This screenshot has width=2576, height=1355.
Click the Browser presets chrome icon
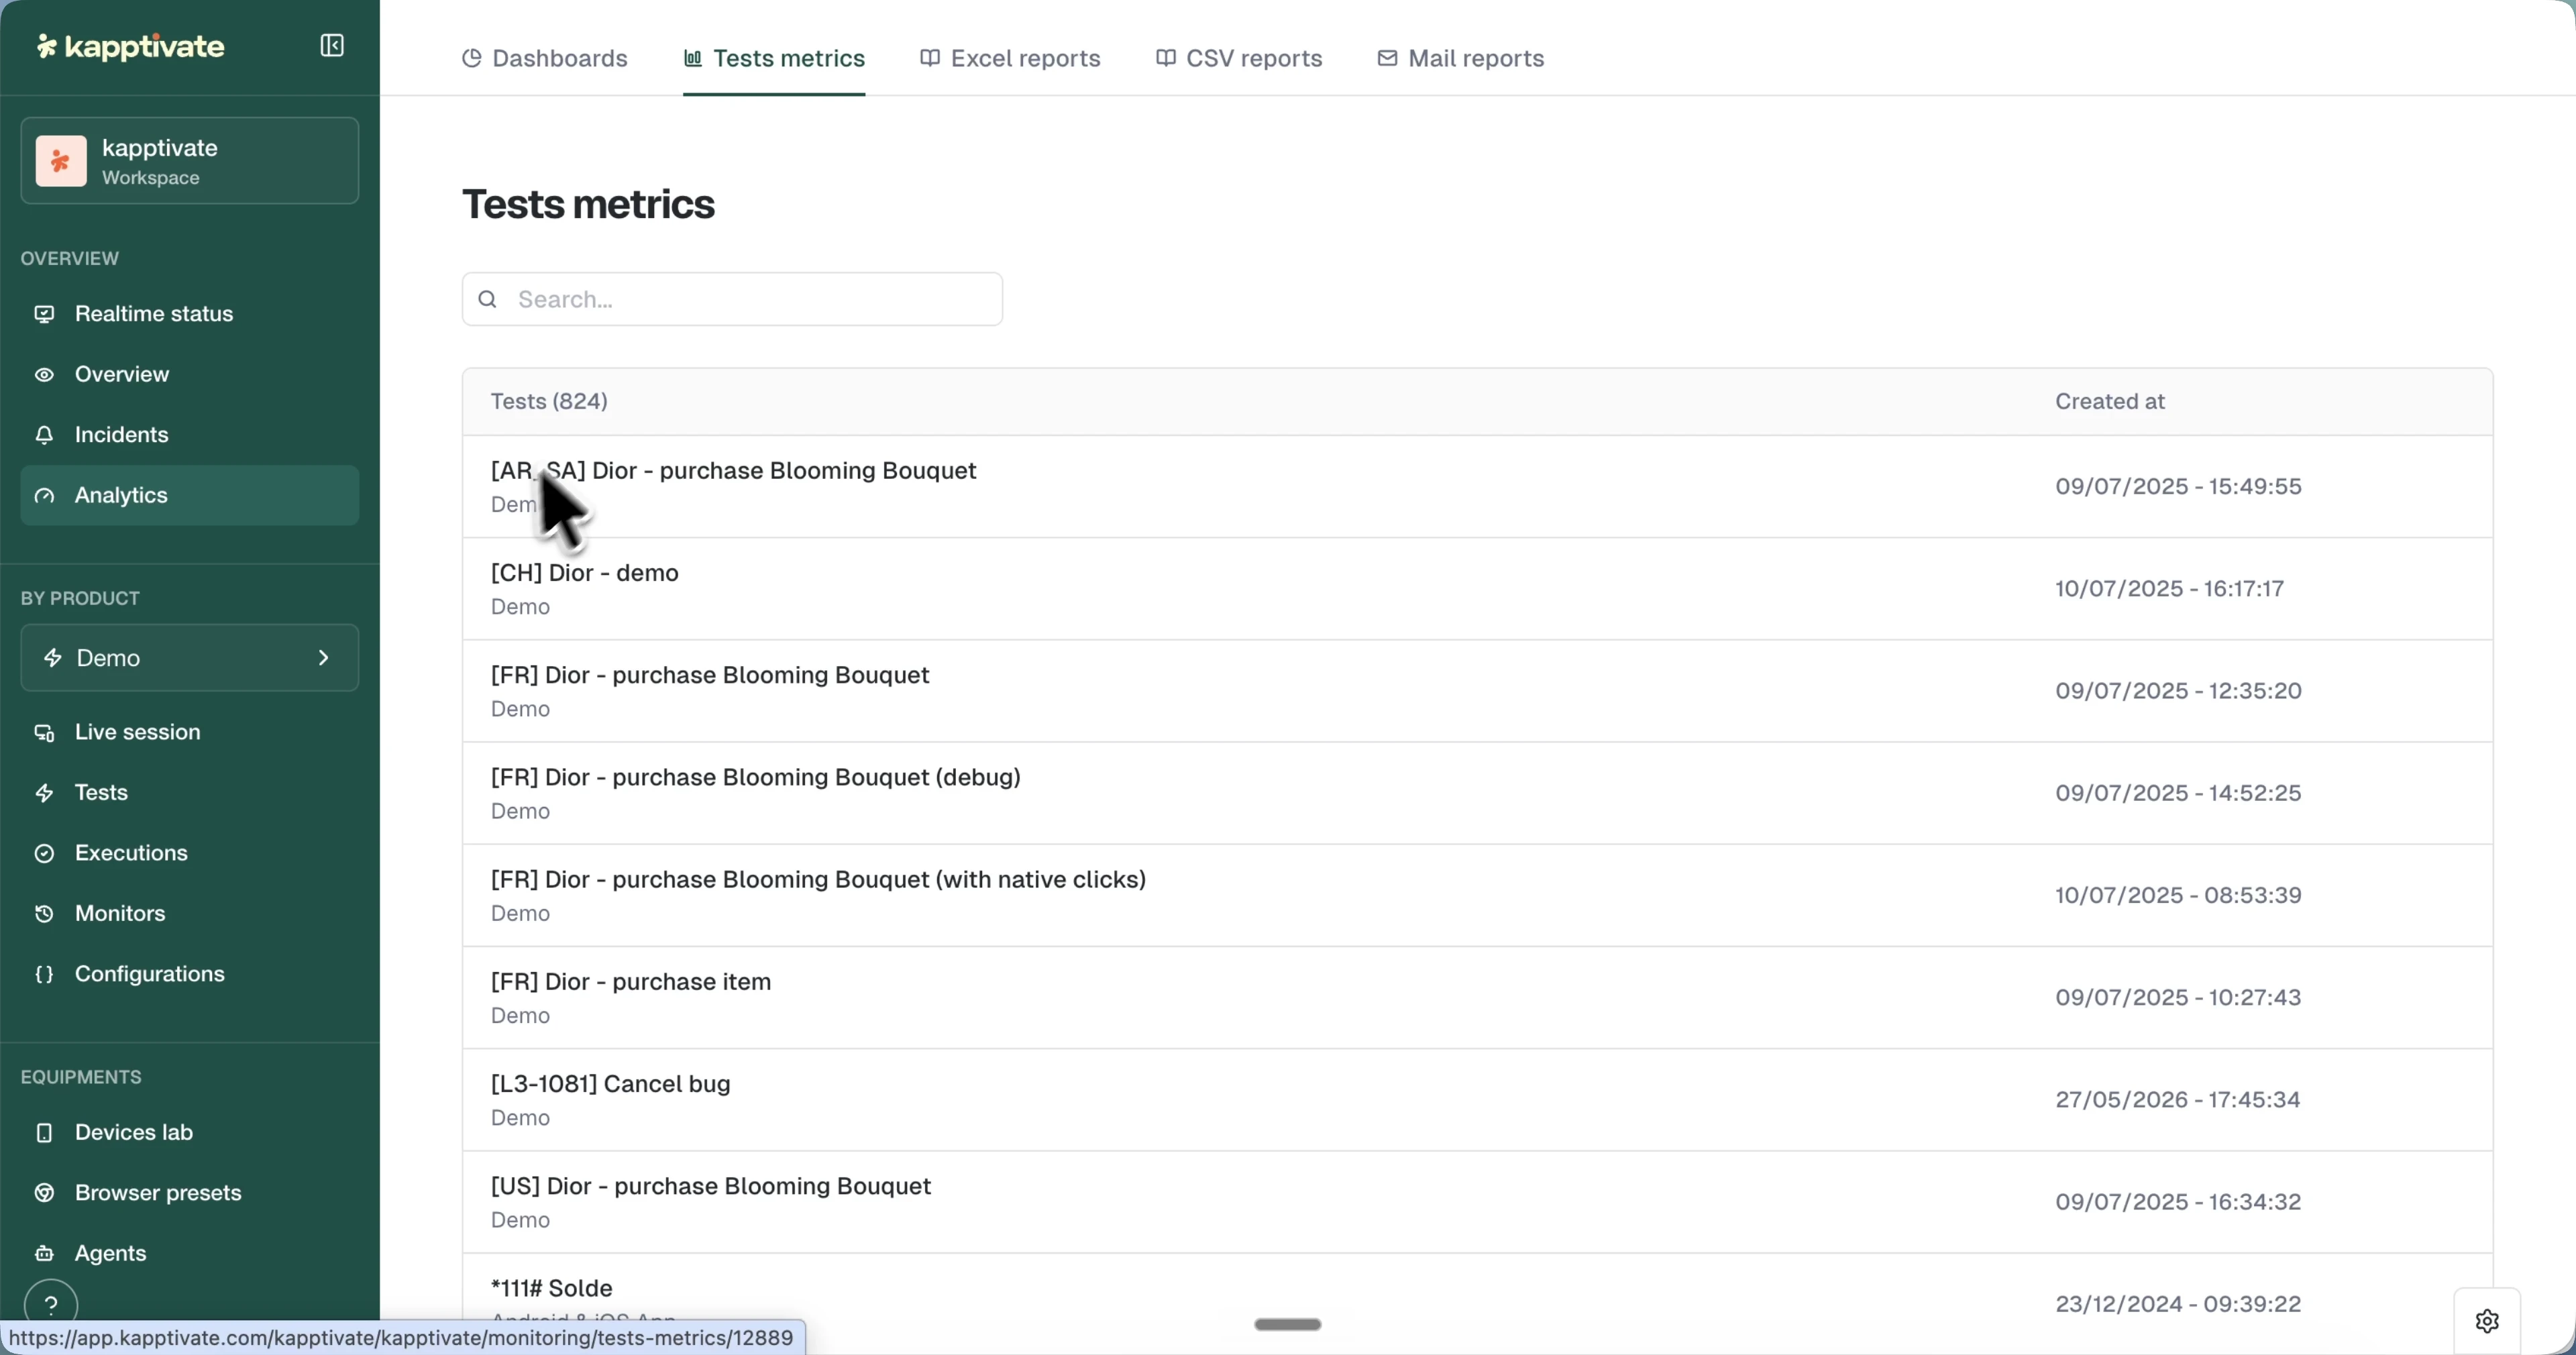click(44, 1194)
